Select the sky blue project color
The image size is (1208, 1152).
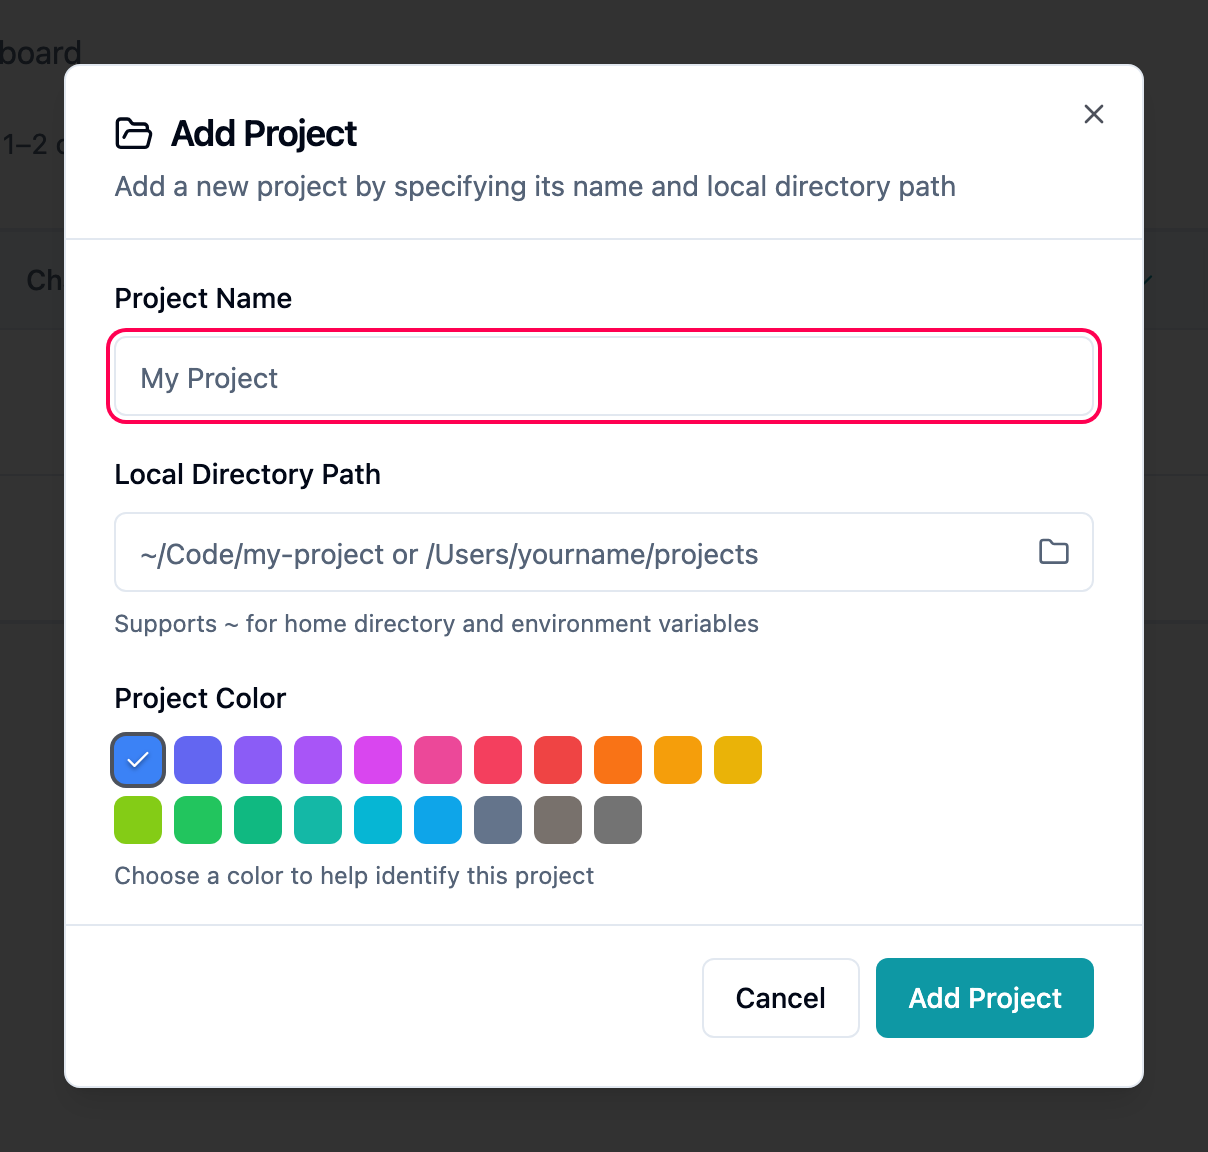(x=438, y=820)
